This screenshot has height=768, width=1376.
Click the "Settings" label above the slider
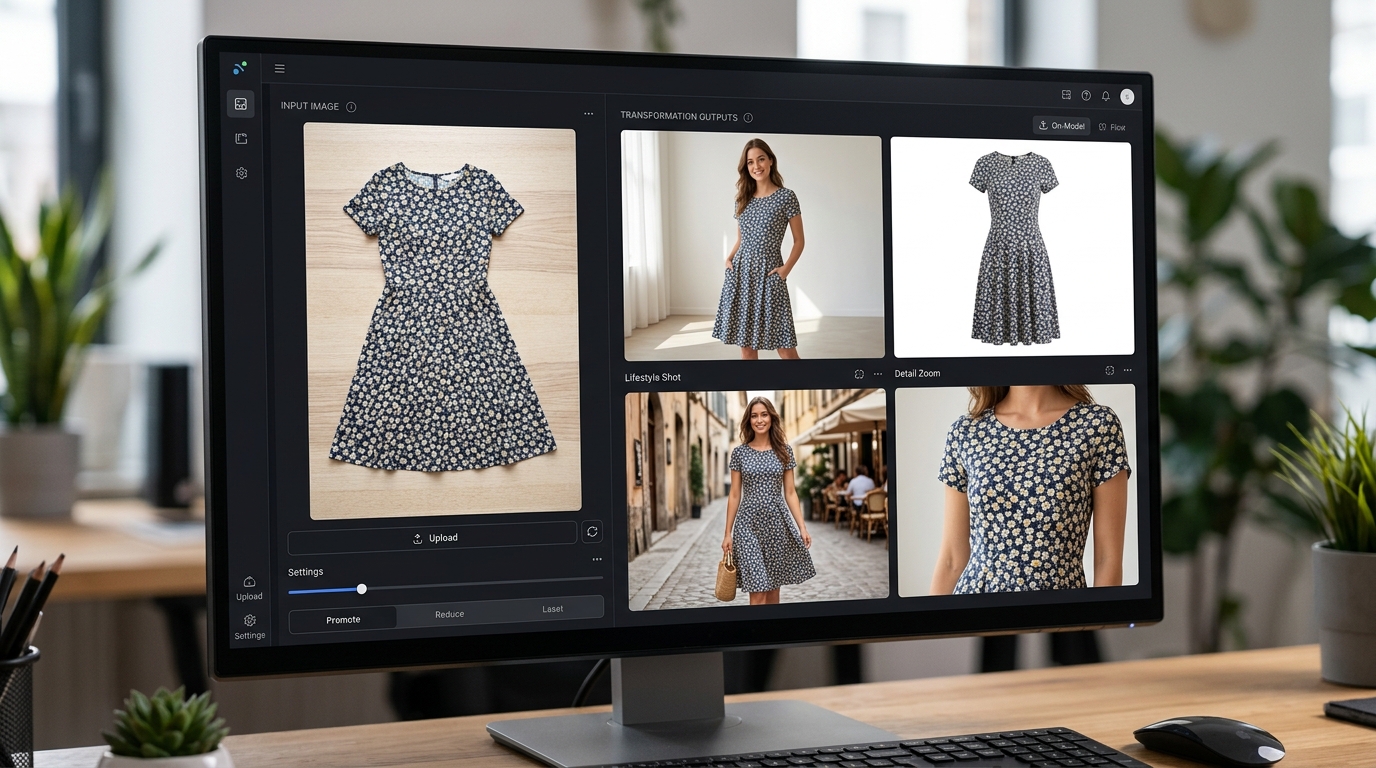coord(305,572)
